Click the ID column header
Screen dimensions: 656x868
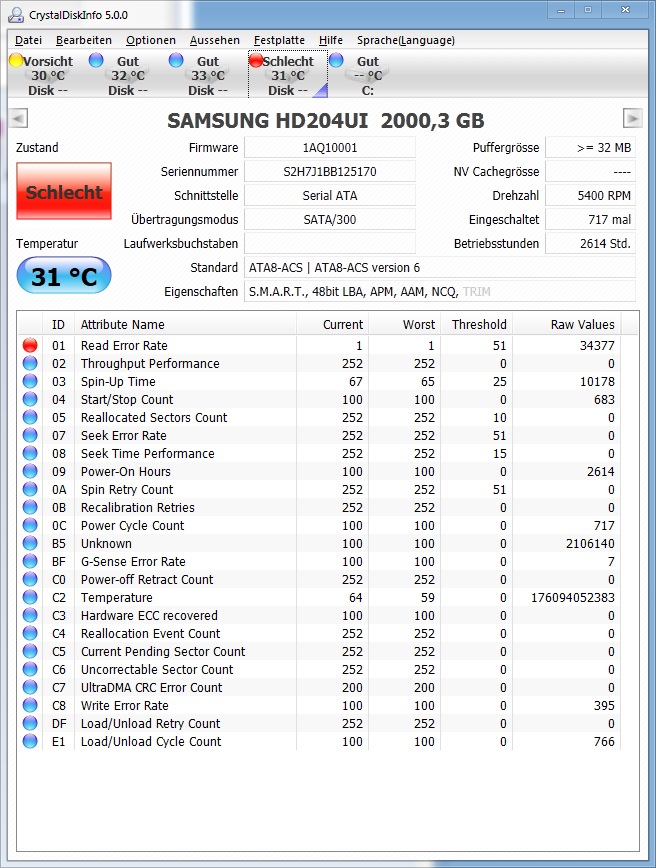(58, 324)
